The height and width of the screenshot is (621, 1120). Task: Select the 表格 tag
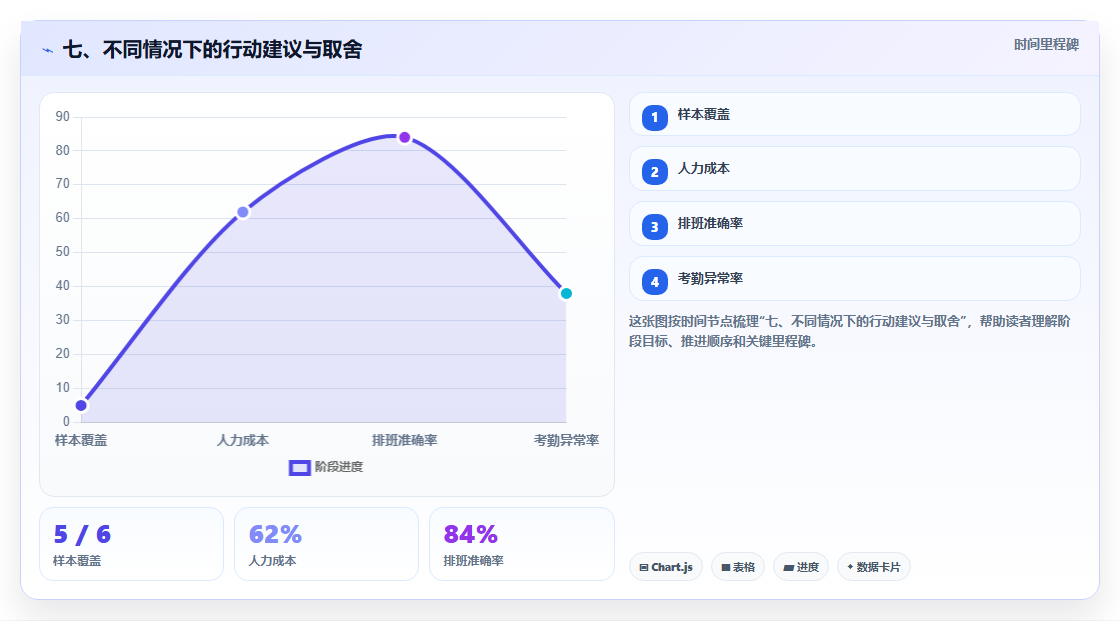click(738, 567)
